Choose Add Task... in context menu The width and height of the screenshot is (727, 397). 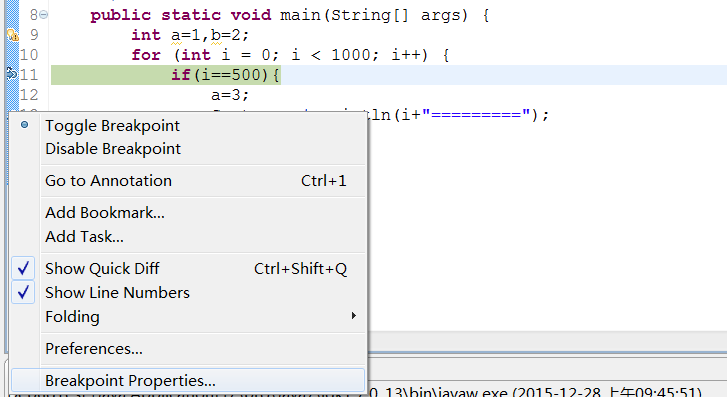pos(188,237)
